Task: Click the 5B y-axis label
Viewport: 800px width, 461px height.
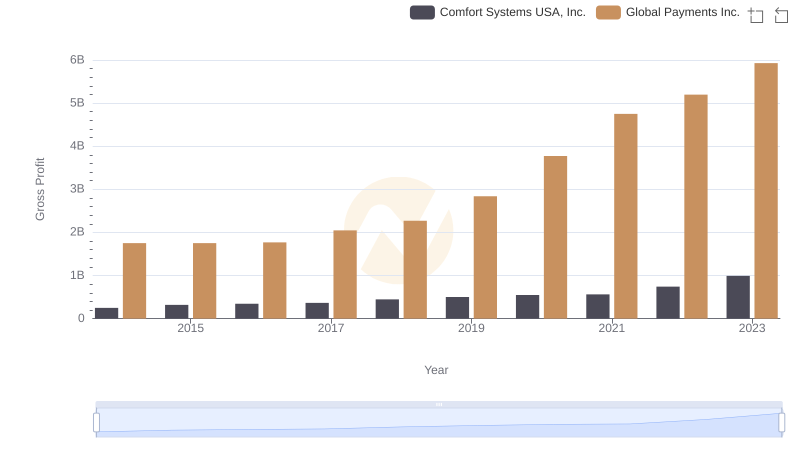Action: pyautogui.click(x=77, y=103)
